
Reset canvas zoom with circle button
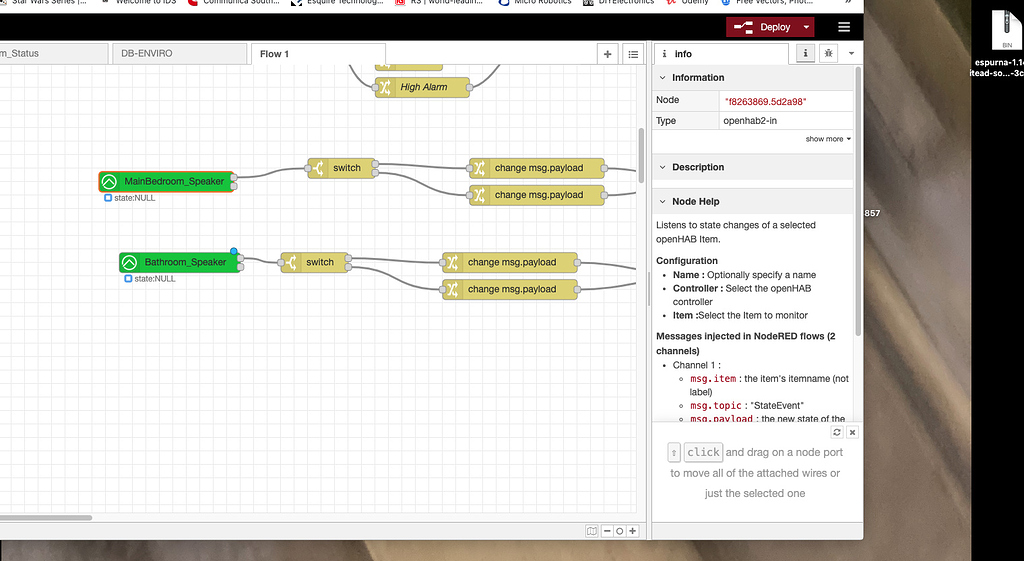pos(620,531)
